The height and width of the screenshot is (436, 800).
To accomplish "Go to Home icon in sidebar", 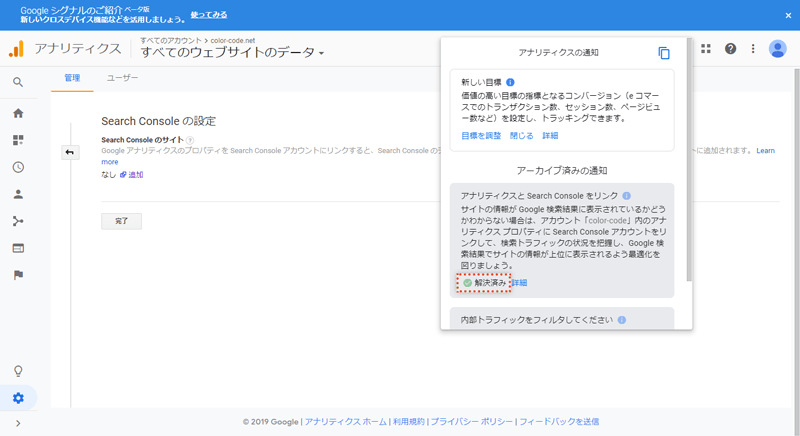I will (x=18, y=113).
